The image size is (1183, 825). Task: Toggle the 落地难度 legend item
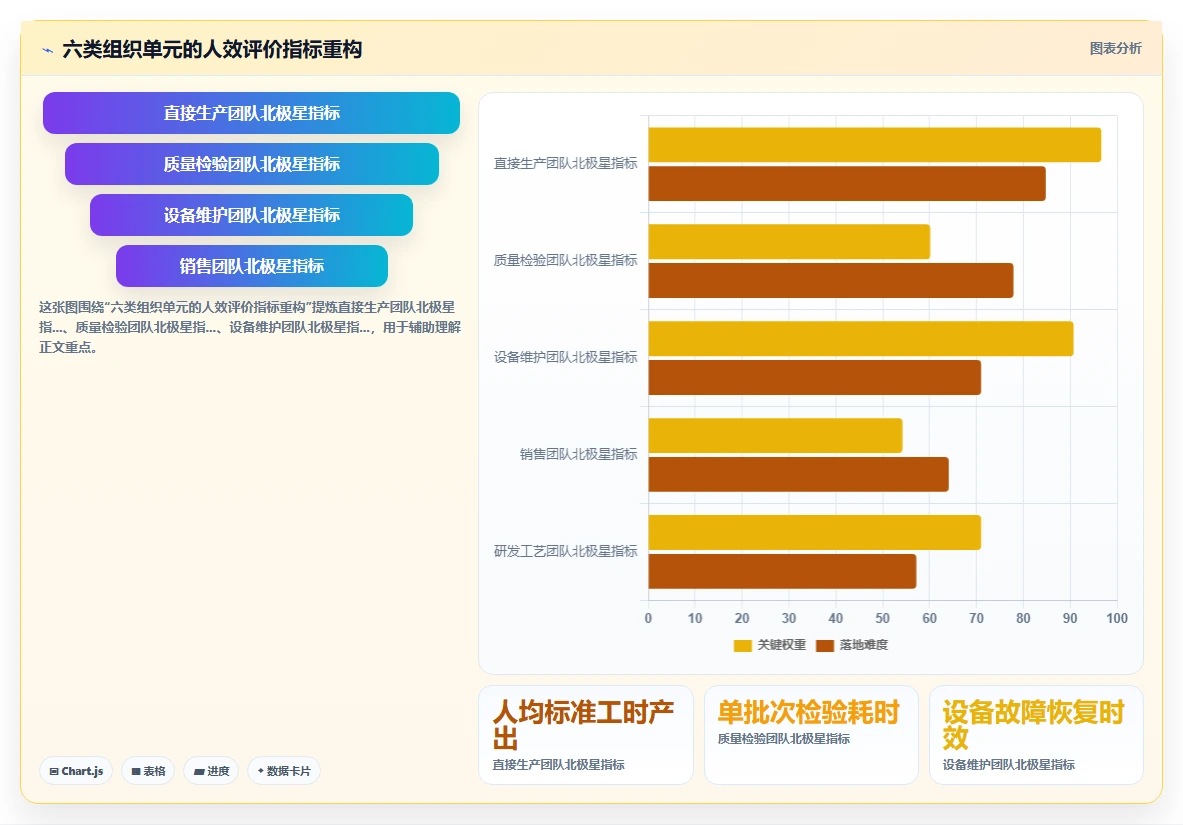tap(852, 645)
